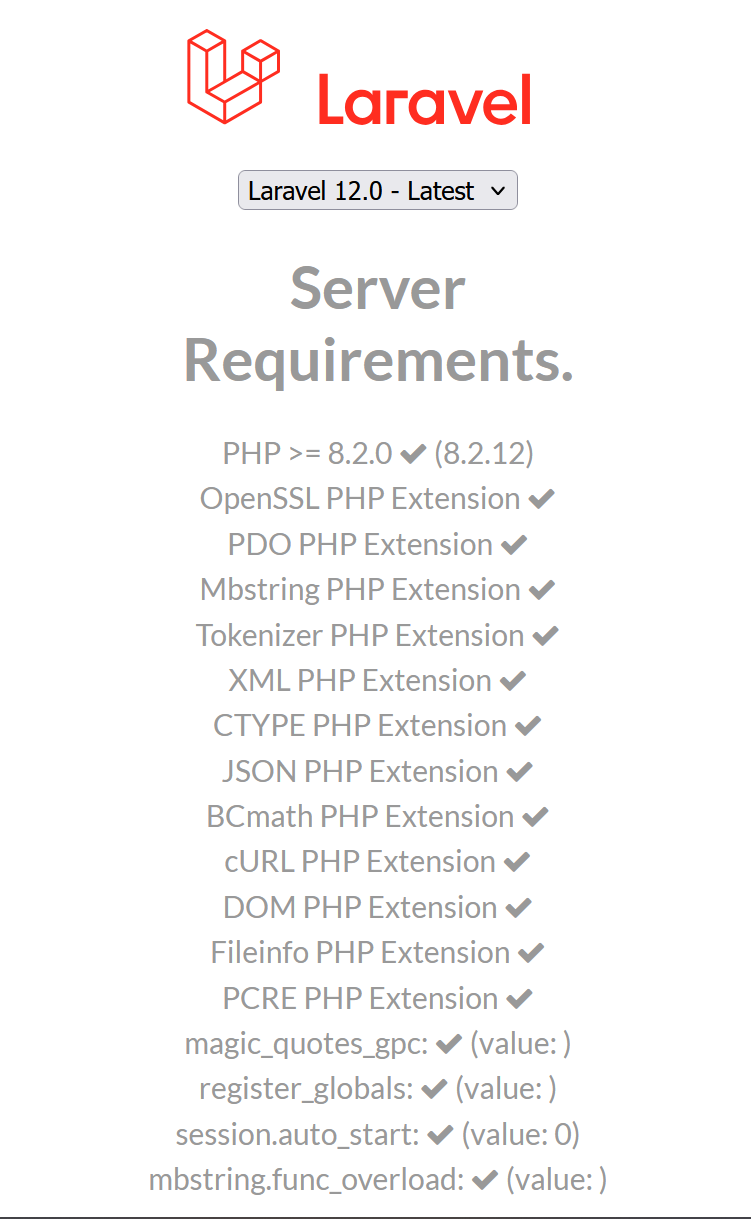Click the Laravel cube logo icon
751x1219 pixels.
[x=232, y=77]
